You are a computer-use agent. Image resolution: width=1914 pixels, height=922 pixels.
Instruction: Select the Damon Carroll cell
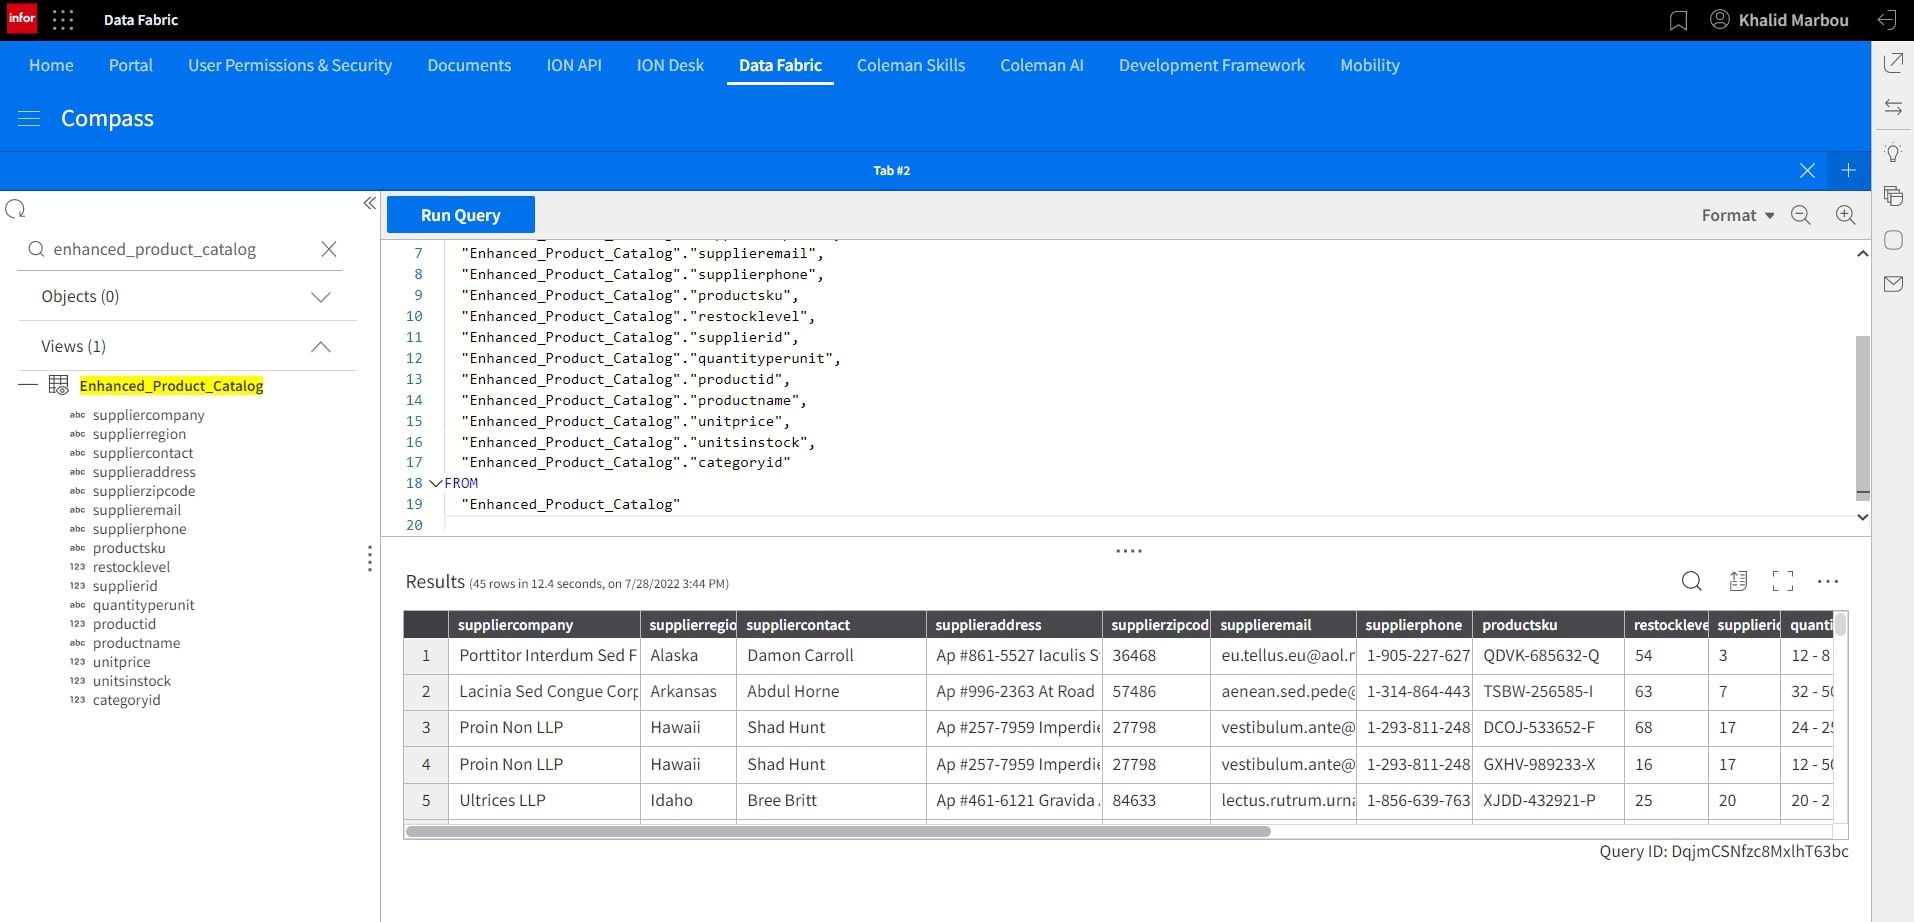[831, 655]
